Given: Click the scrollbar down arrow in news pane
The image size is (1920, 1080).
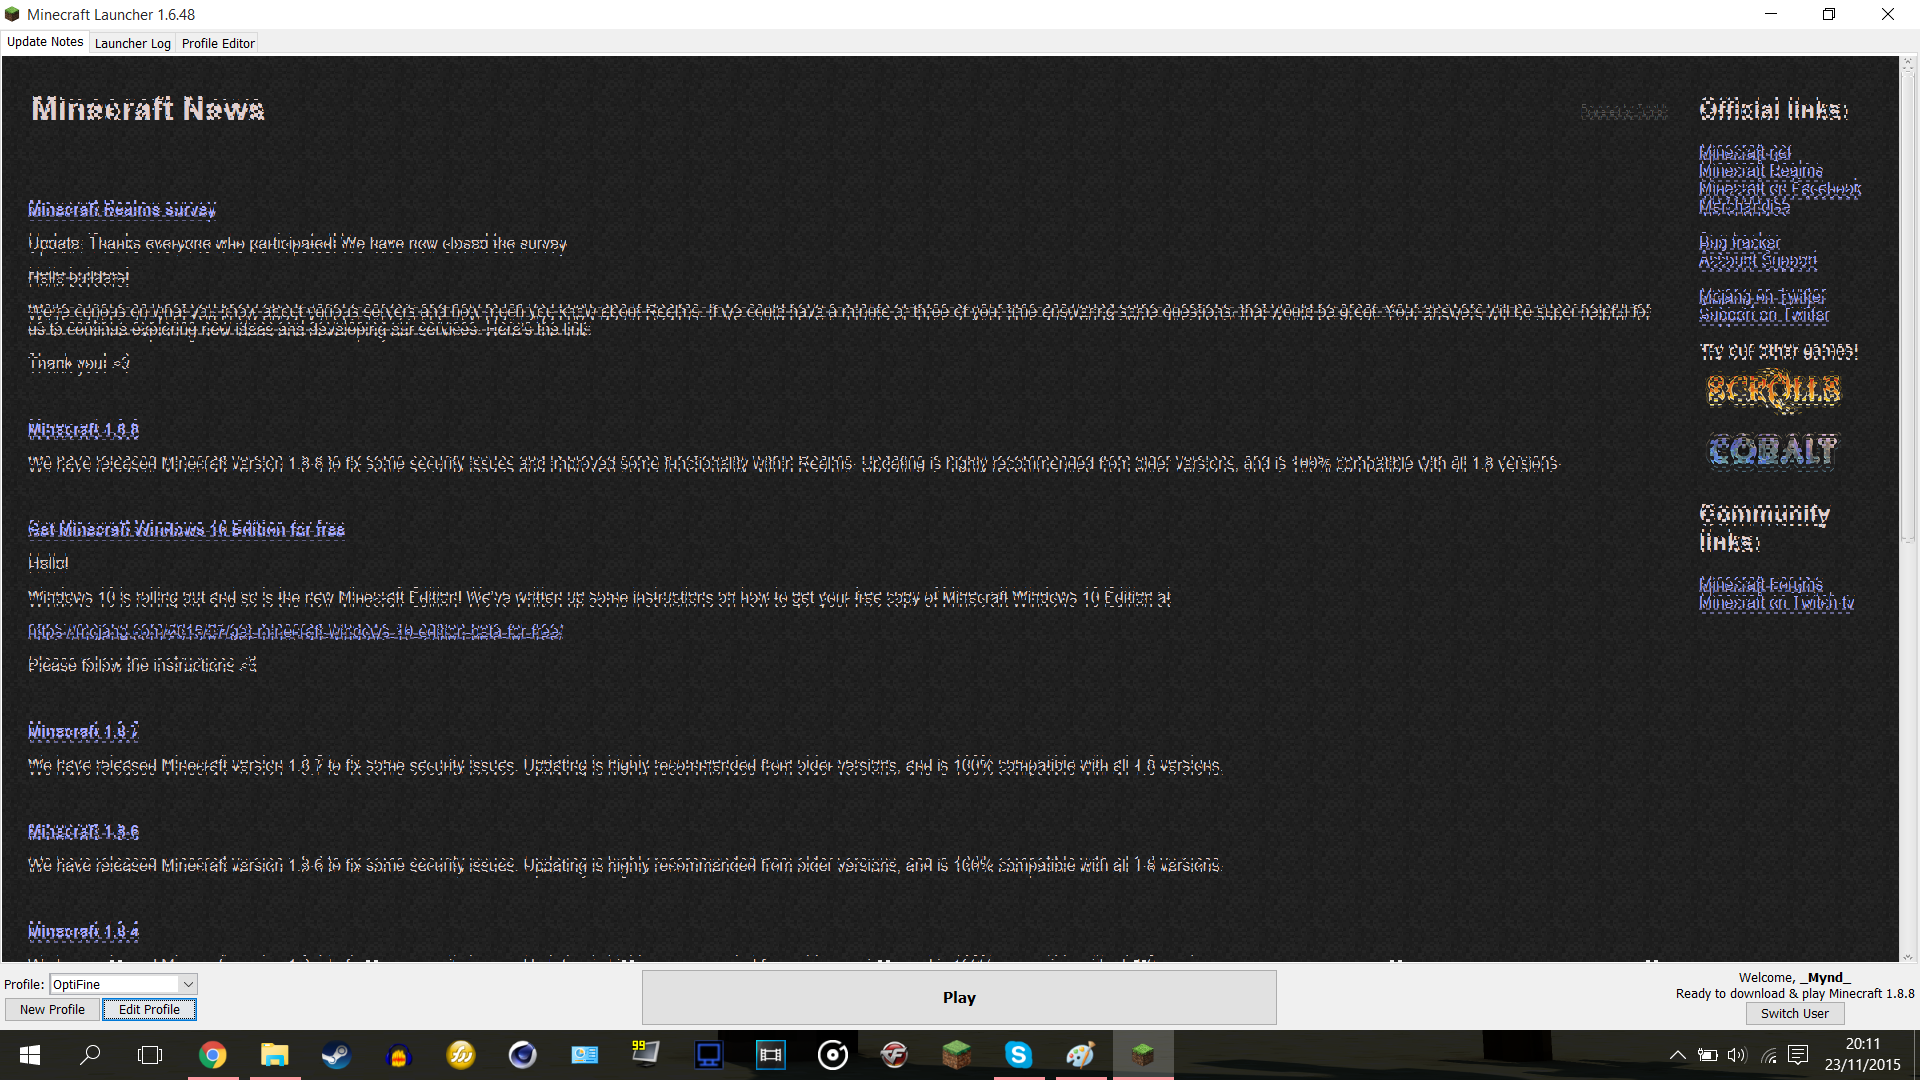Looking at the screenshot, I should (x=1908, y=955).
